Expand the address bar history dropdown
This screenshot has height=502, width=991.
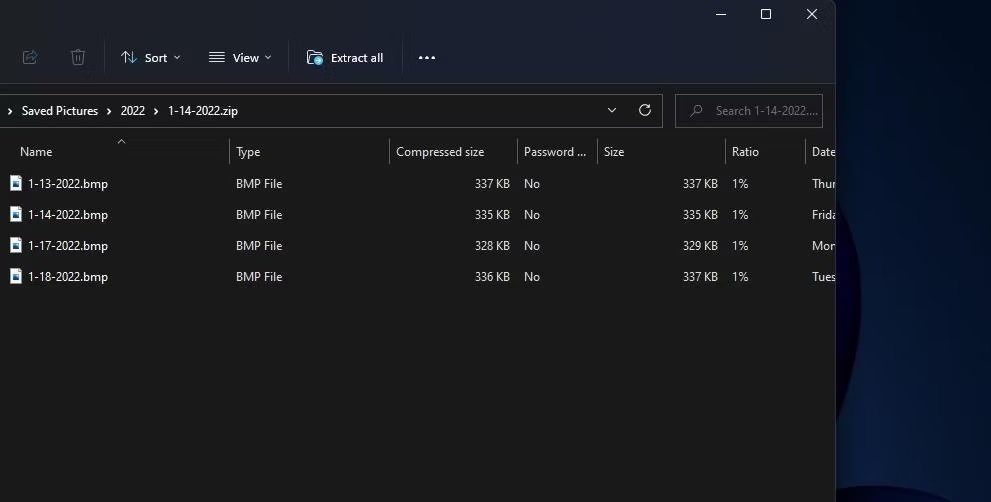[x=612, y=110]
